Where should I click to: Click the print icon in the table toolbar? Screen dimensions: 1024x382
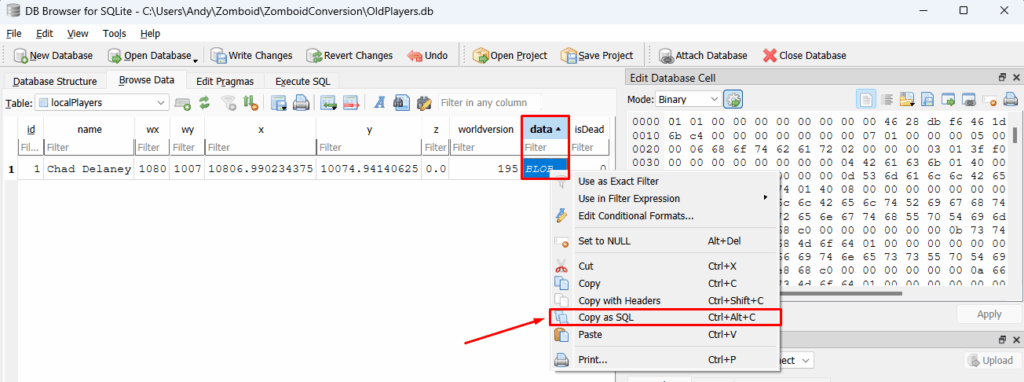click(x=300, y=103)
